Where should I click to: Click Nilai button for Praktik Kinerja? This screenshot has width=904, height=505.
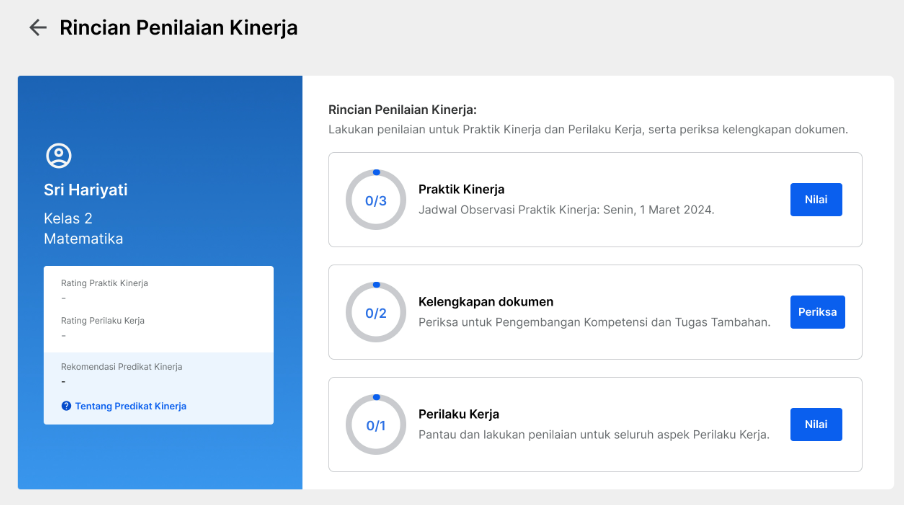coord(816,199)
